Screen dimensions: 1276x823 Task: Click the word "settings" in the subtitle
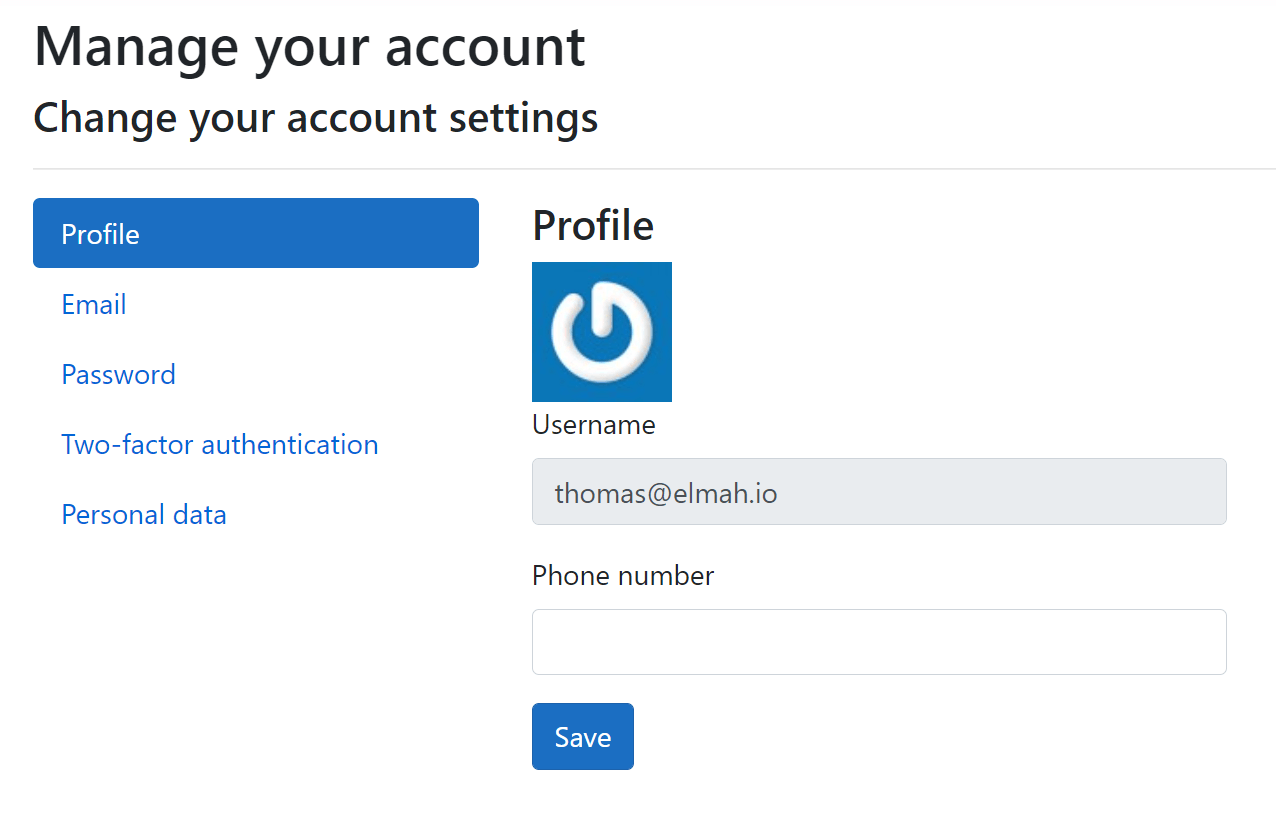click(523, 118)
